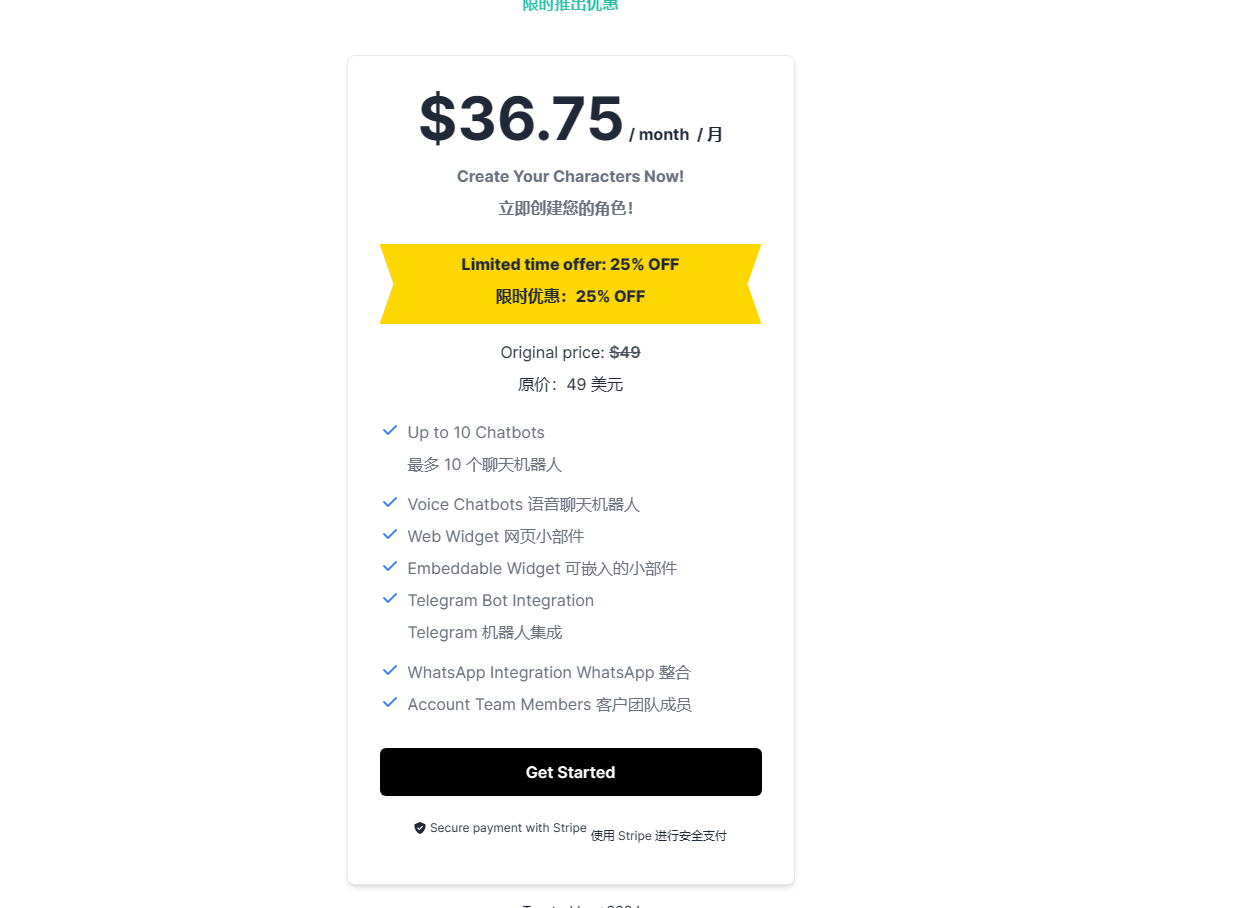Click the checkmark next to Web Widget
This screenshot has width=1244, height=908.
(x=390, y=535)
